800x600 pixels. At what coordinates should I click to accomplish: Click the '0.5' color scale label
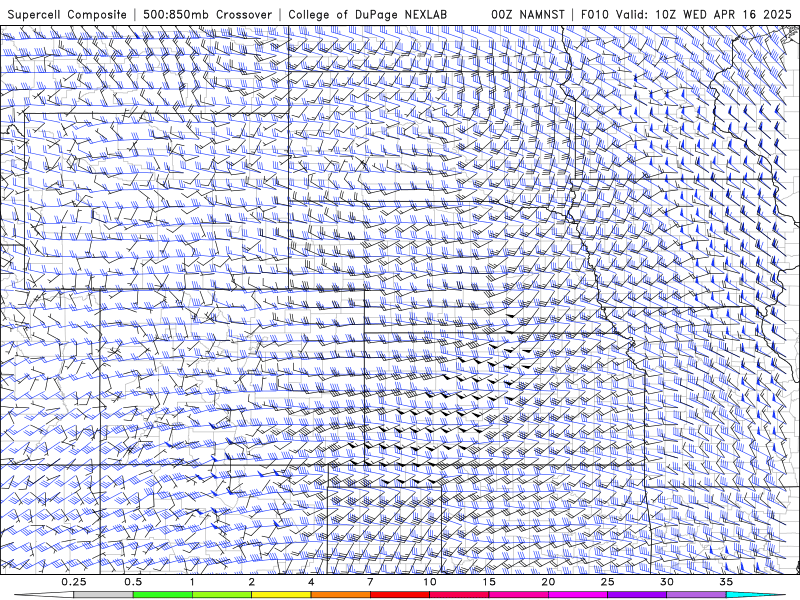pos(133,582)
